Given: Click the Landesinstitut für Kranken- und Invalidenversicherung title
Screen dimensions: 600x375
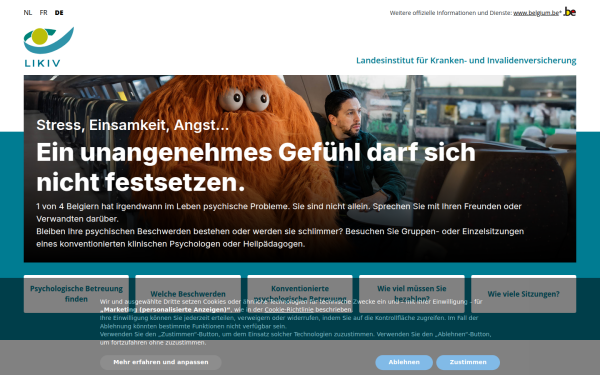Looking at the screenshot, I should tap(466, 60).
